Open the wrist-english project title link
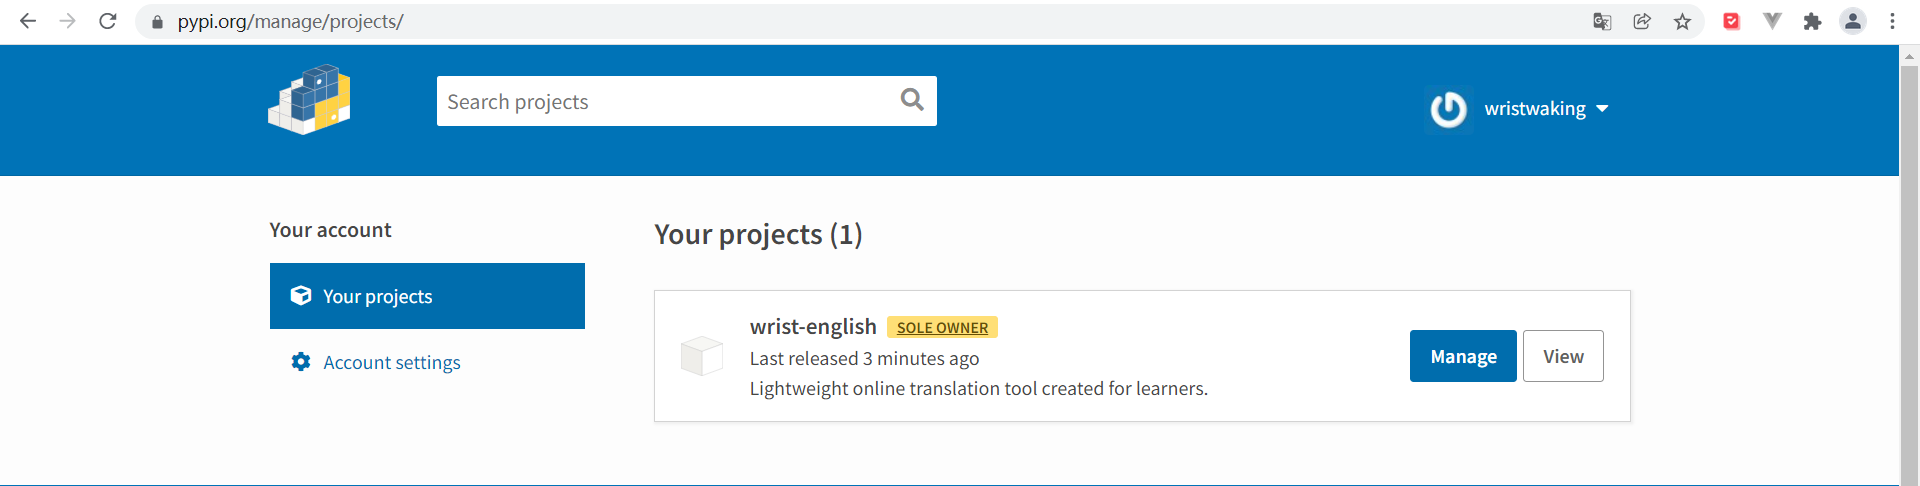The height and width of the screenshot is (486, 1920). 813,327
